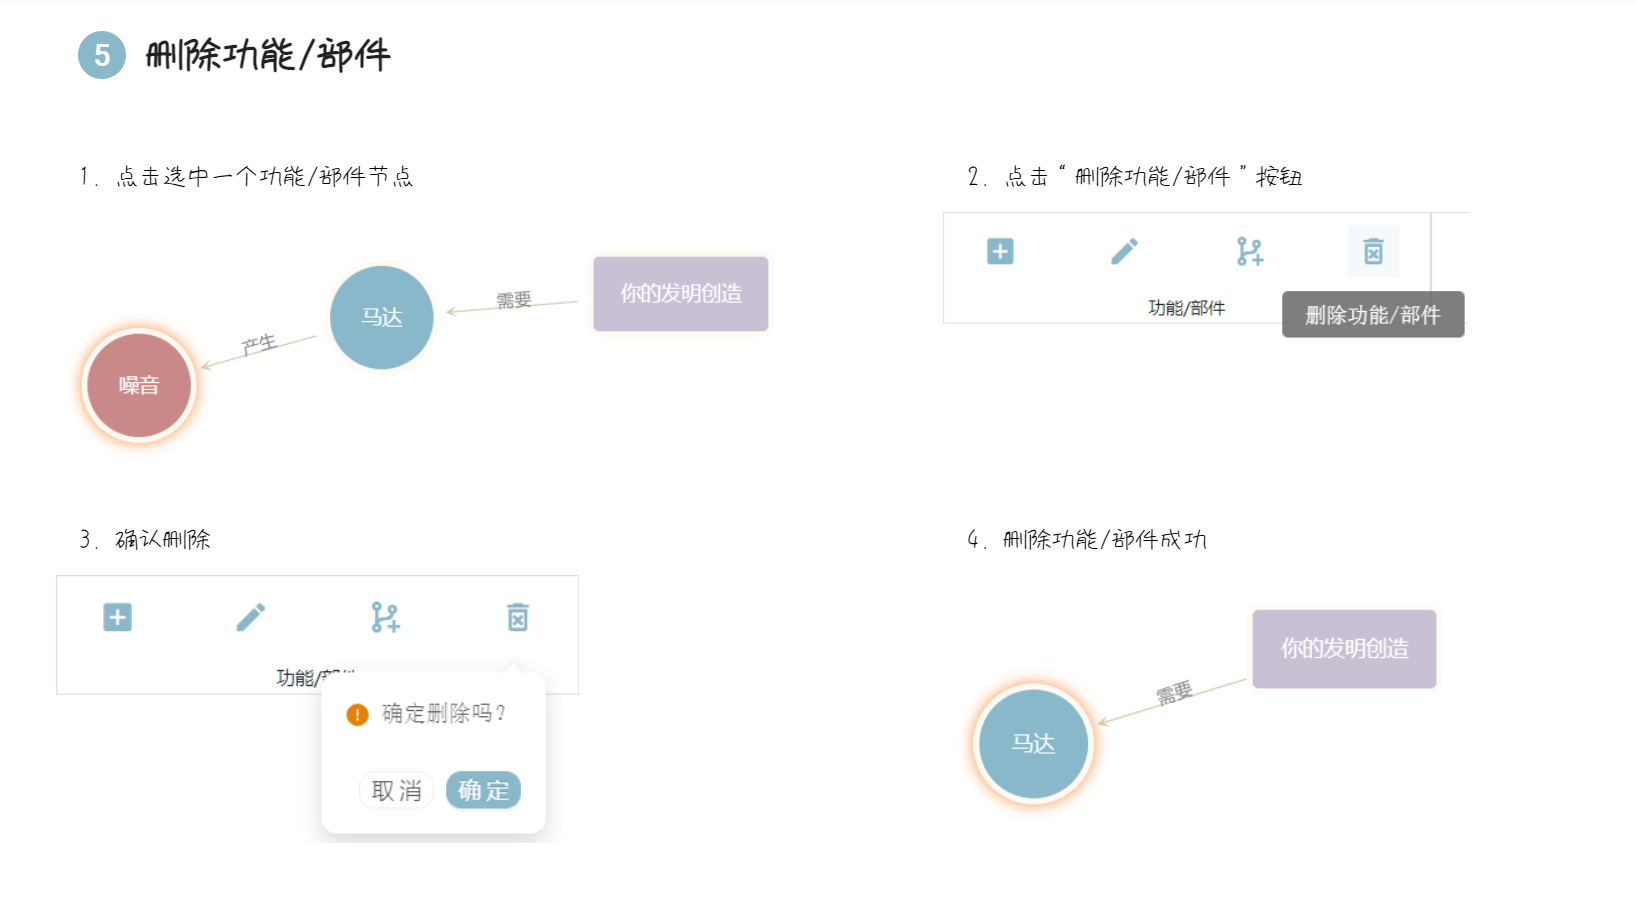Click the highlighted 马达 node in step 4

(x=1033, y=744)
